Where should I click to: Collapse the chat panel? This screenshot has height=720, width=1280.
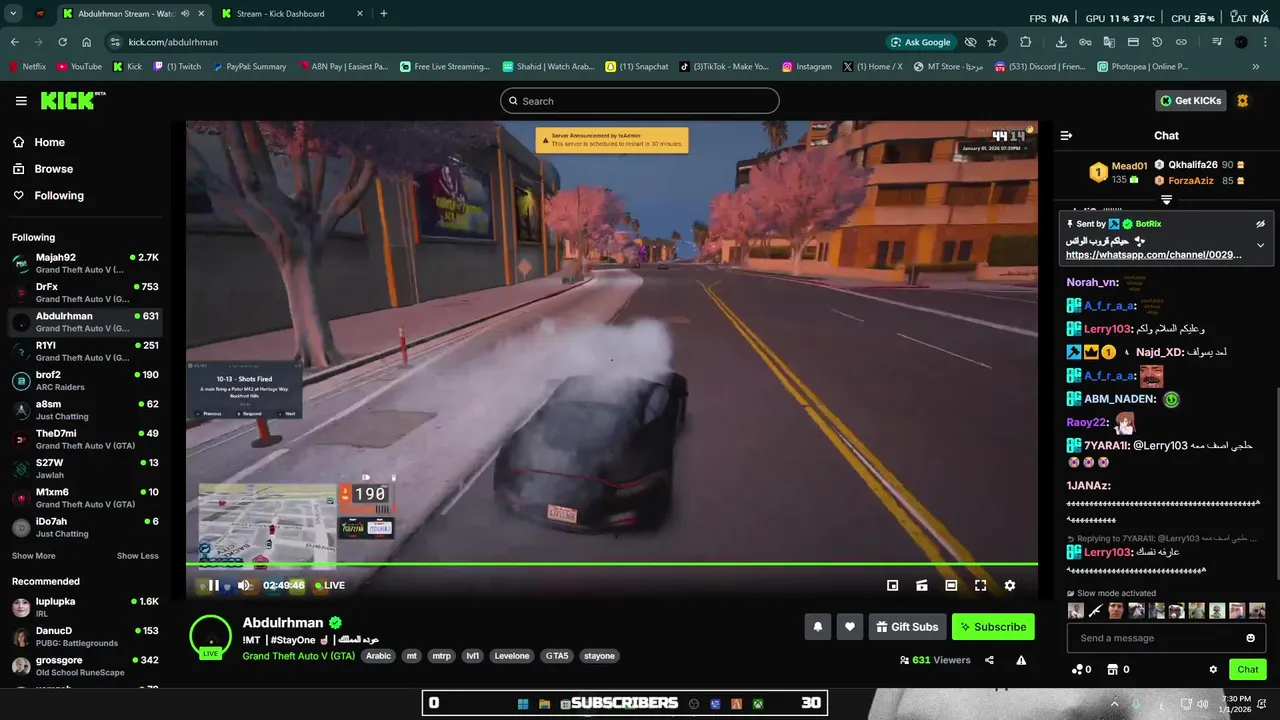pos(1066,135)
